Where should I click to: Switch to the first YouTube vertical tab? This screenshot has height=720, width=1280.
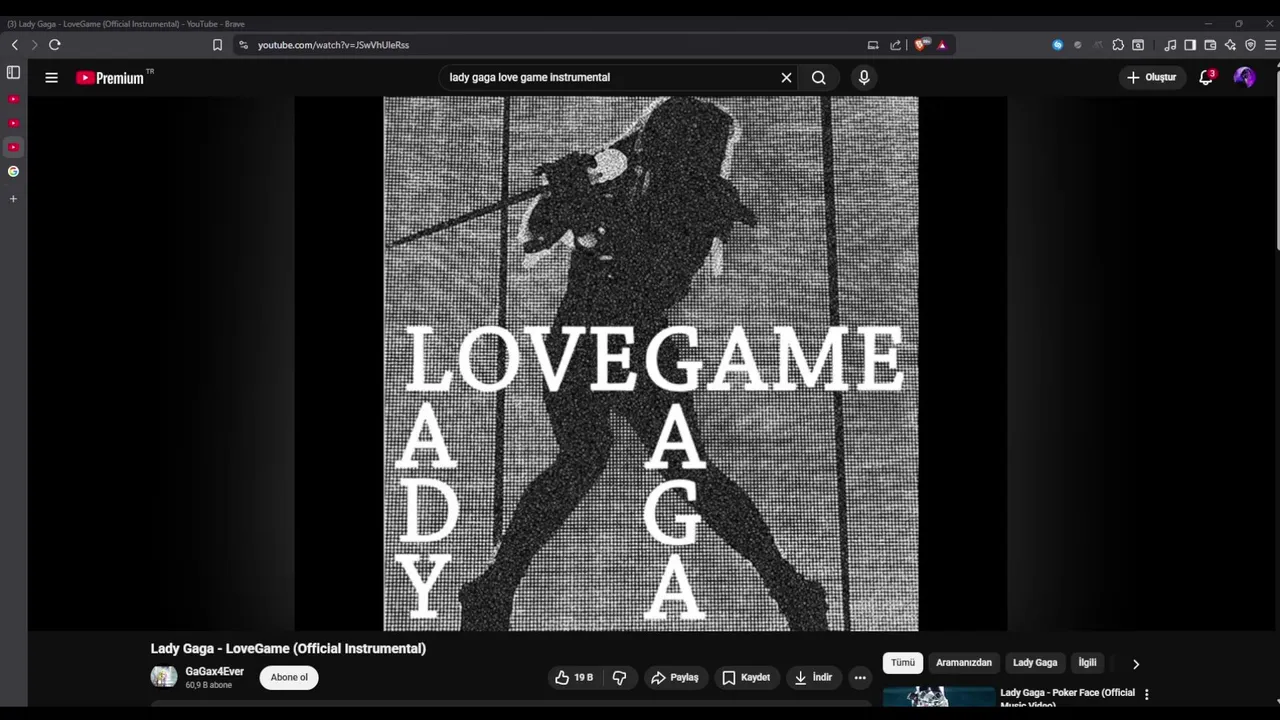pos(13,99)
